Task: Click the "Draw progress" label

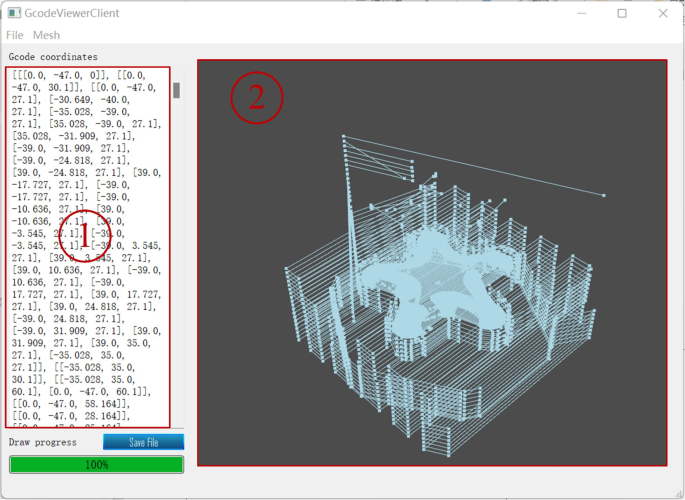Action: (43, 441)
